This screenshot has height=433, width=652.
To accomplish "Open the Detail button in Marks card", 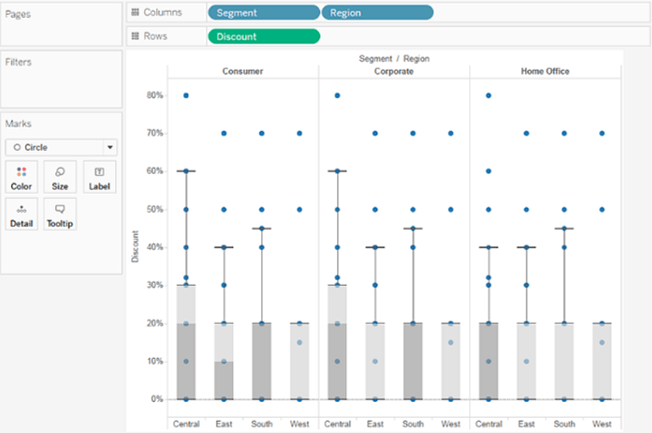I will click(20, 214).
